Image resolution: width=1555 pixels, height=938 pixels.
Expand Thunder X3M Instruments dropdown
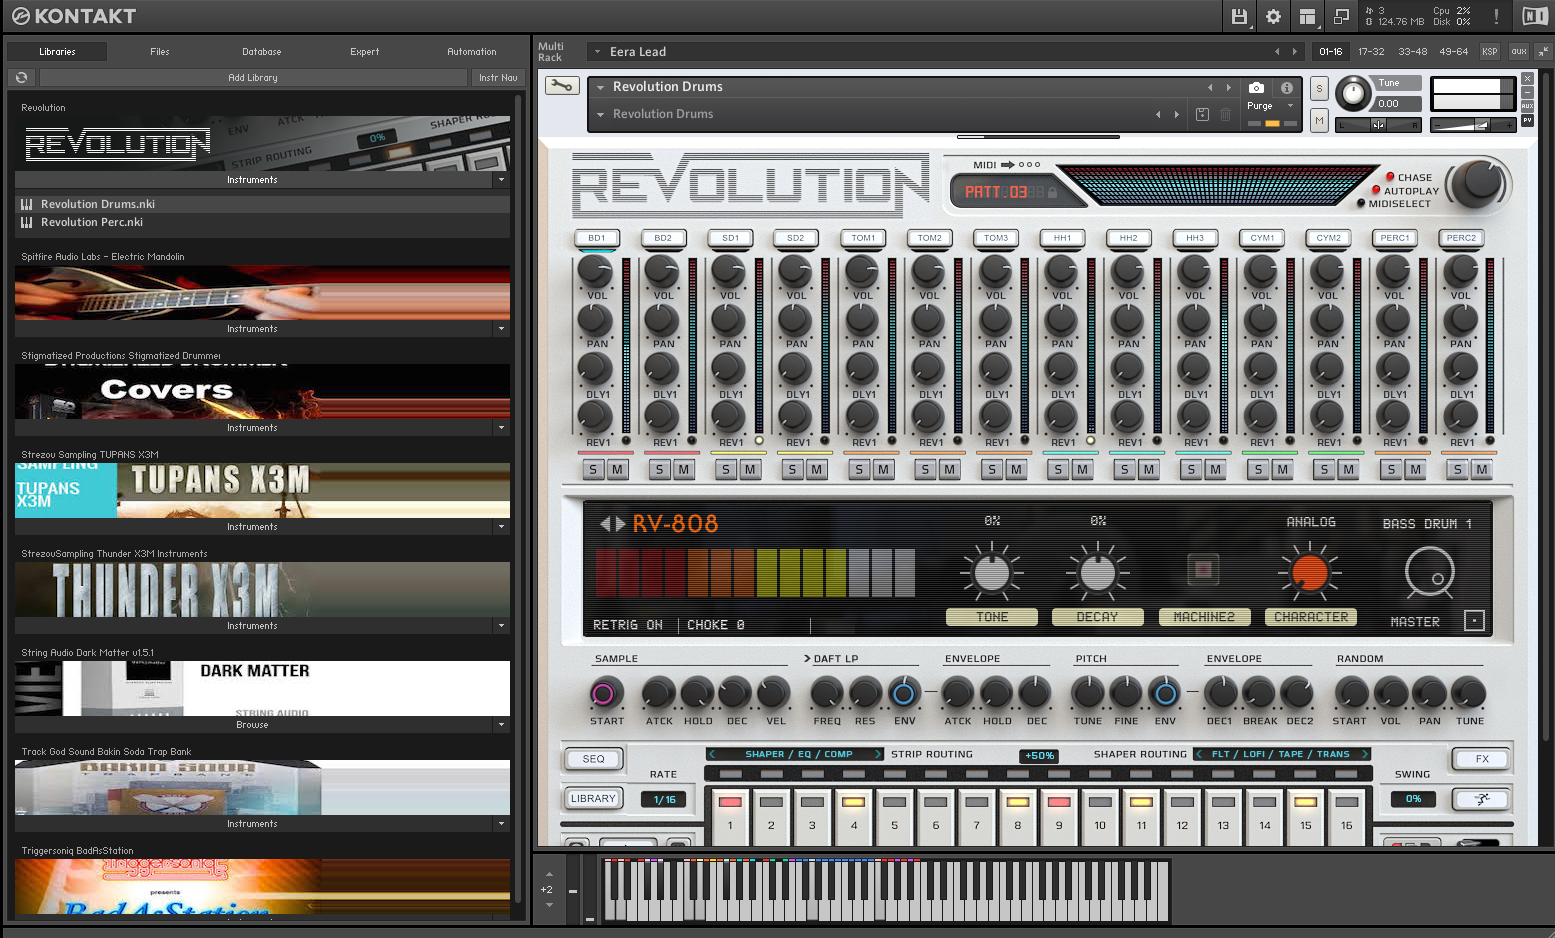[501, 626]
